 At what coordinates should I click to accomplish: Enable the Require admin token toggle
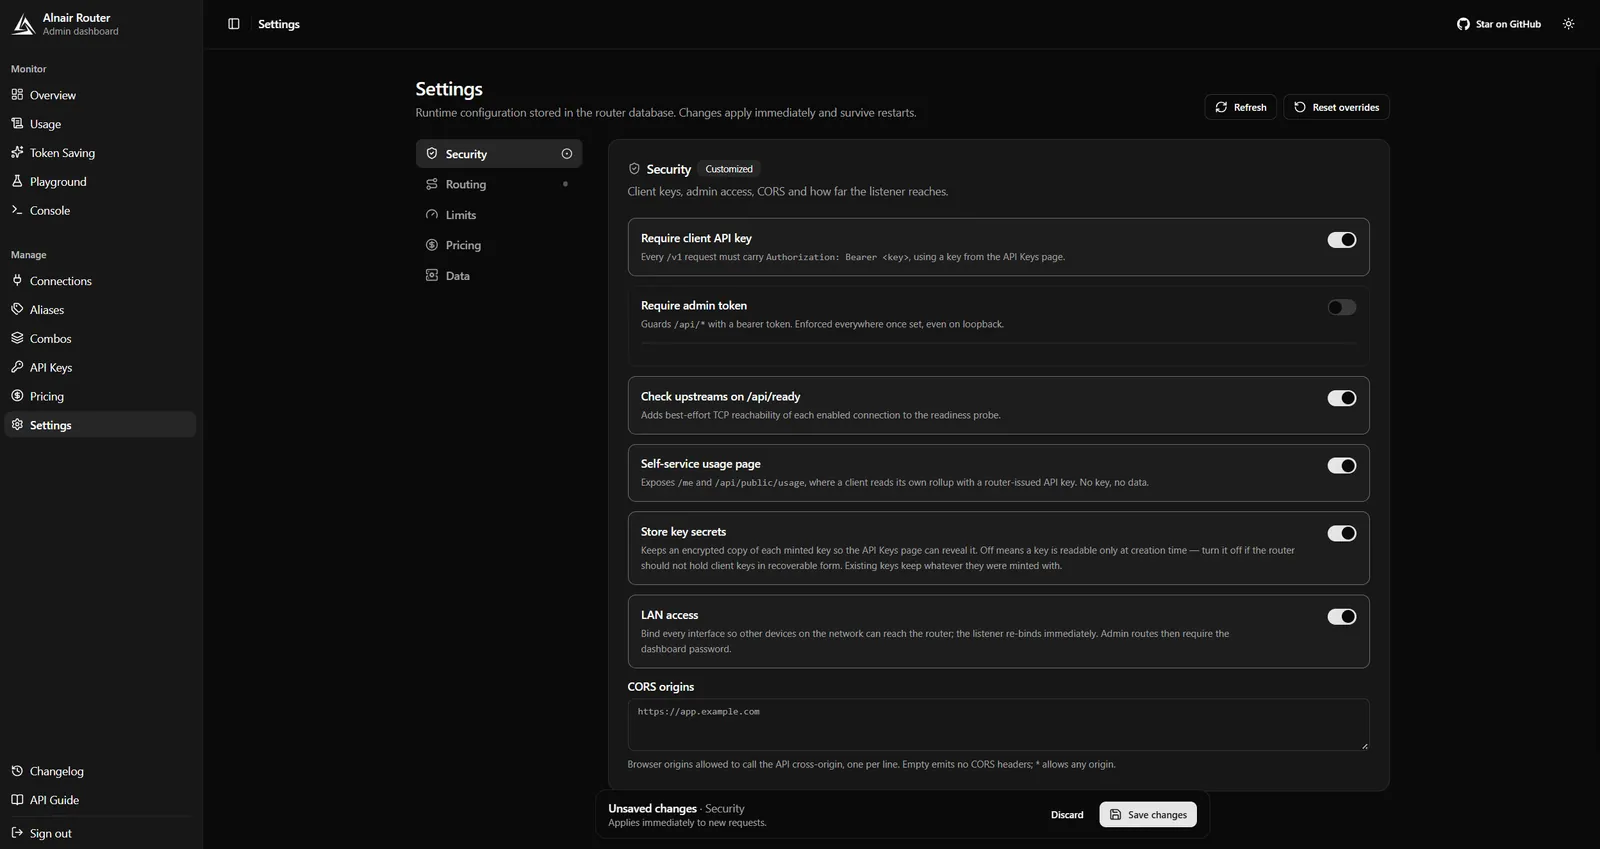tap(1341, 307)
